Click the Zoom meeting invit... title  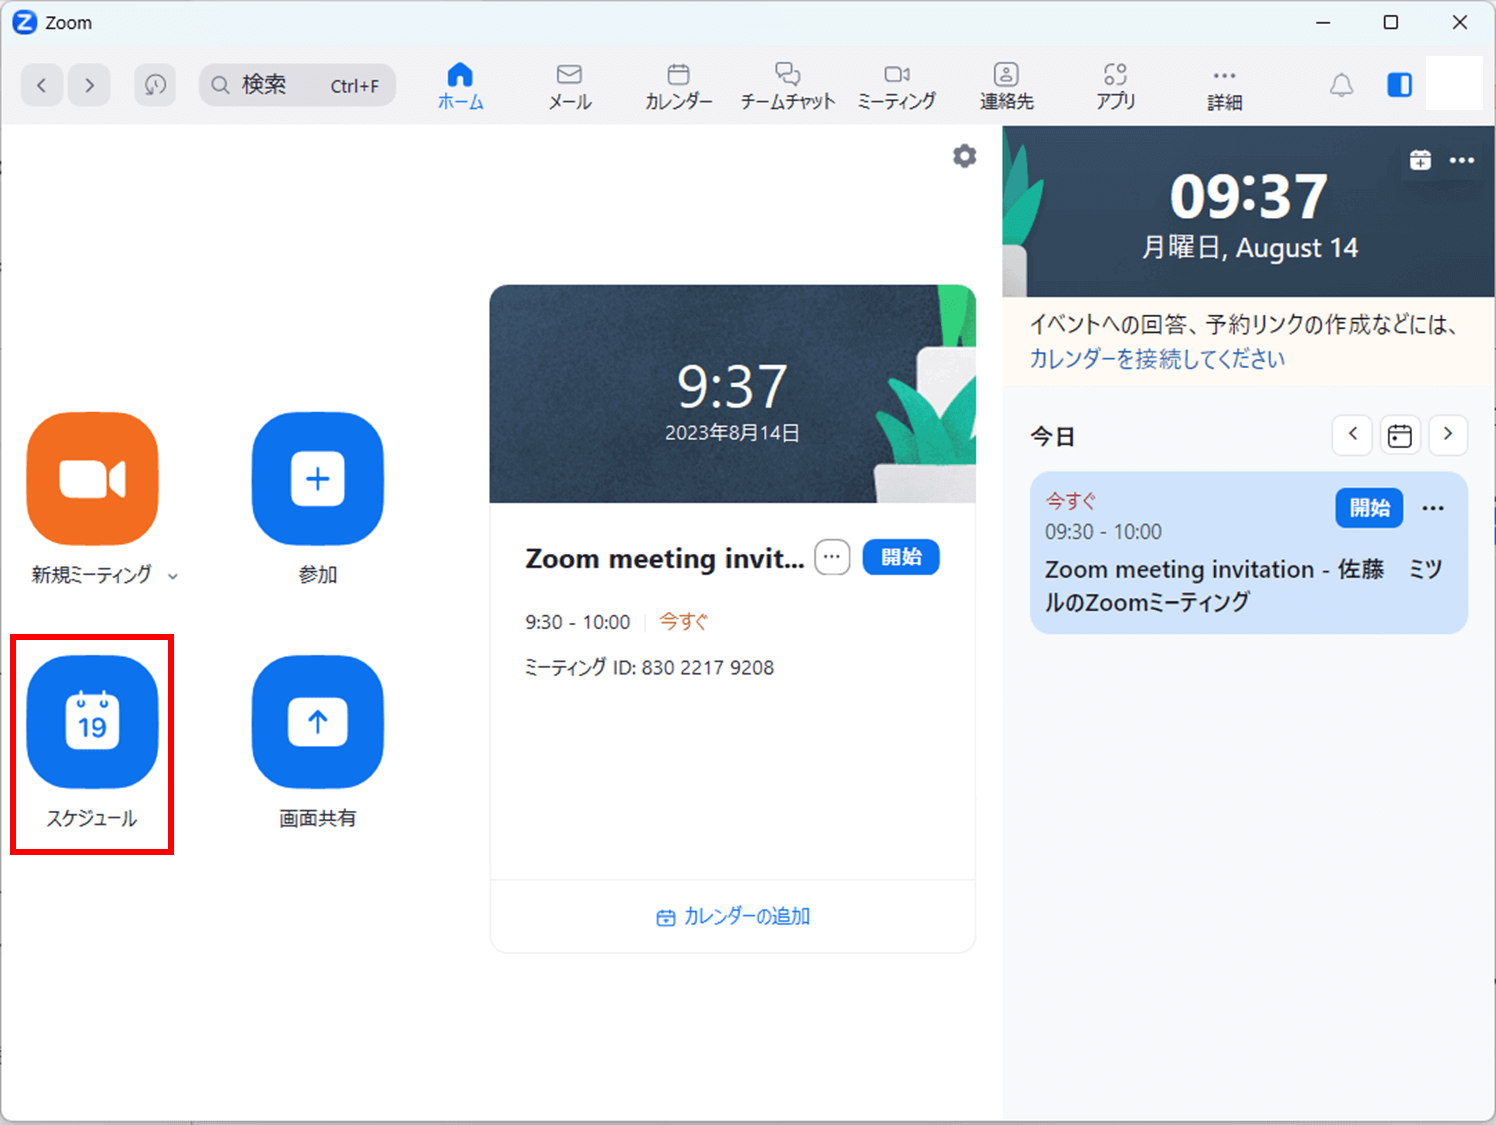[665, 558]
